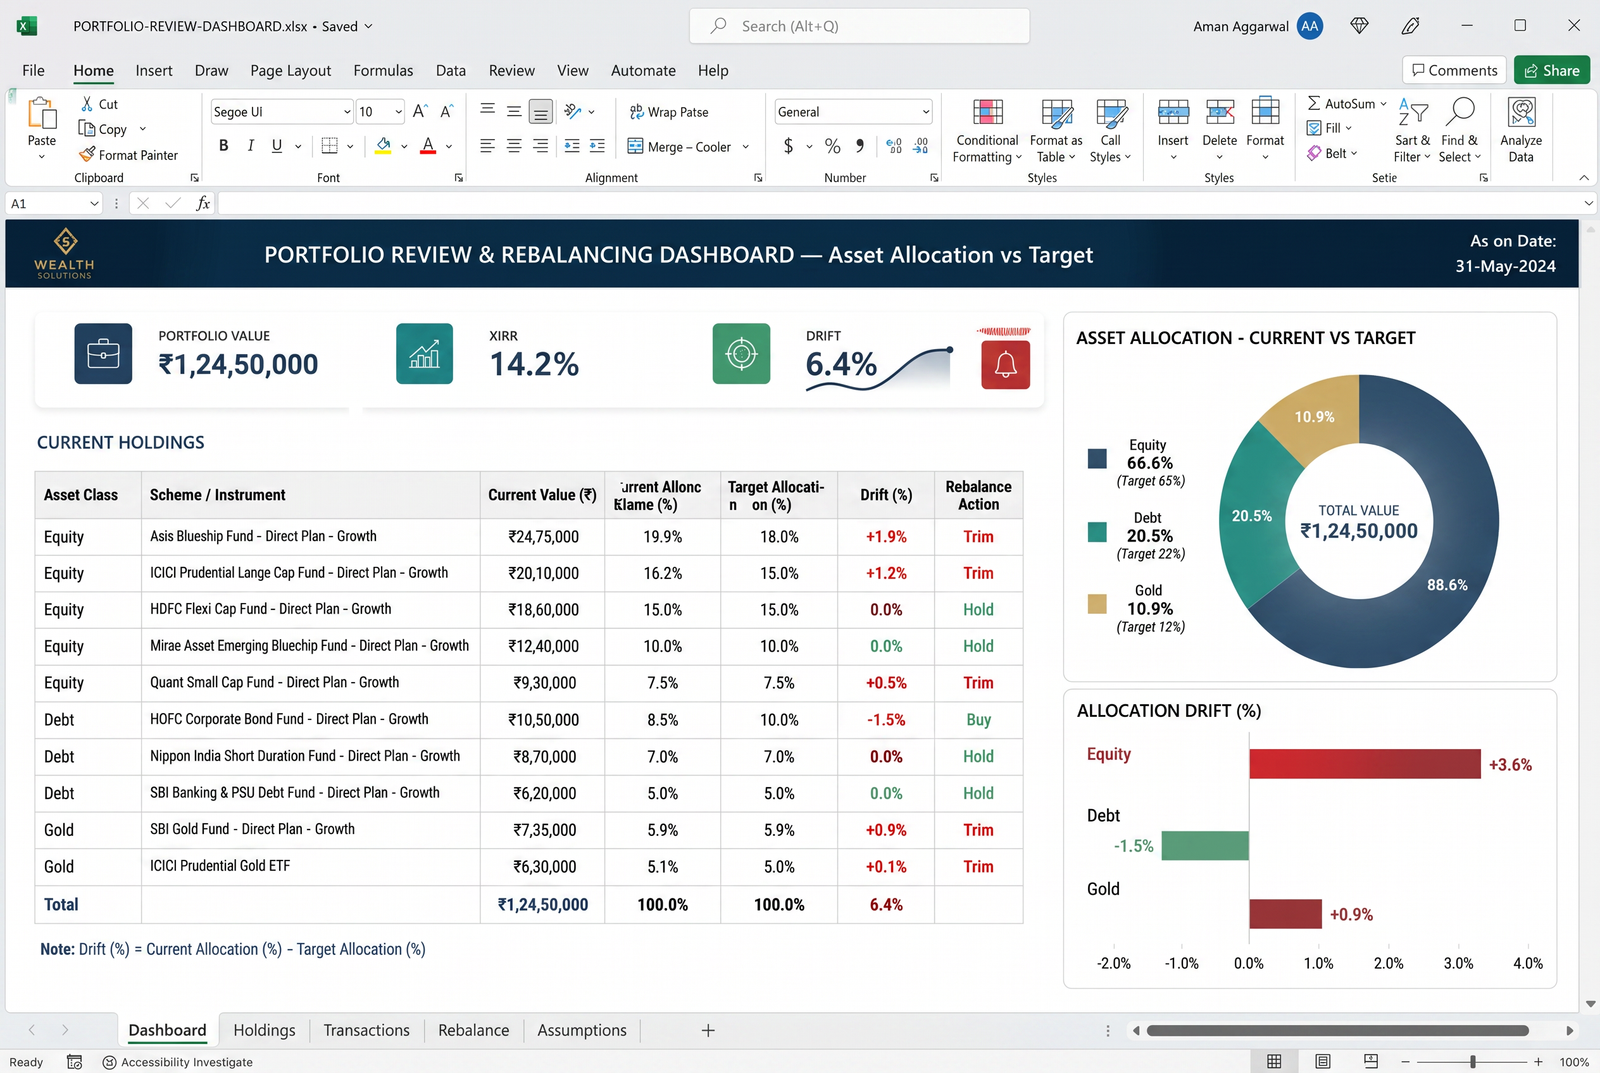This screenshot has height=1073, width=1600.
Task: Click the zoom slider handle
Action: coord(1473,1062)
